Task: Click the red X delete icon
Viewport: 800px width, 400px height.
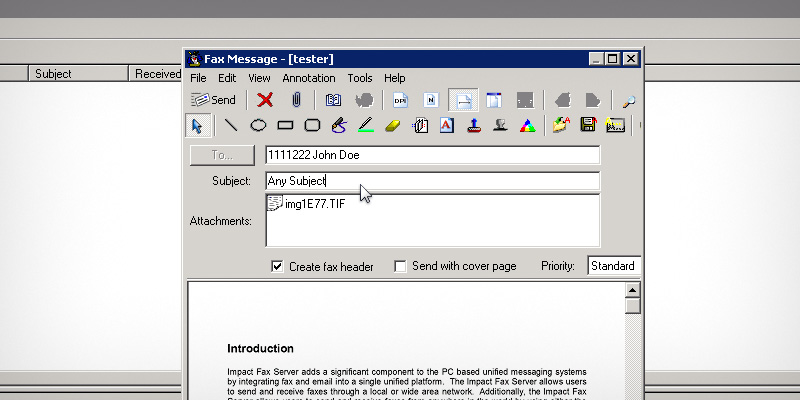Action: click(x=265, y=100)
